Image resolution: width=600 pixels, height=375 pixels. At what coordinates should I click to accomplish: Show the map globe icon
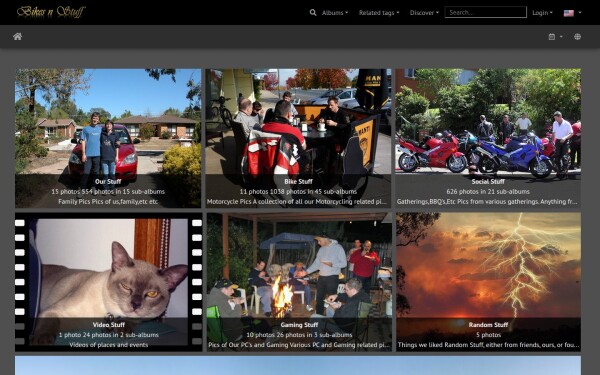coord(577,37)
